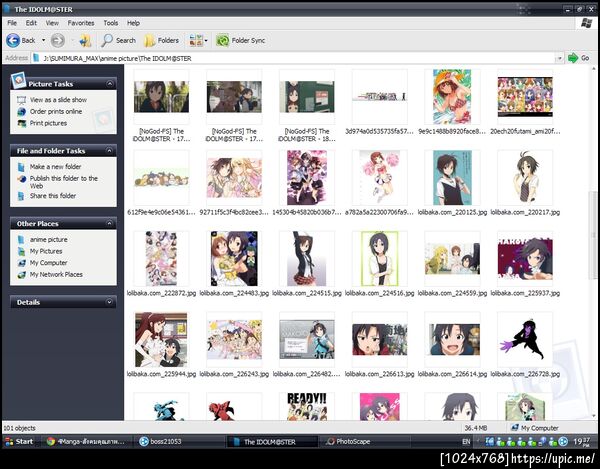Click the slide show icon
This screenshot has height=469, width=600.
pyautogui.click(x=21, y=100)
